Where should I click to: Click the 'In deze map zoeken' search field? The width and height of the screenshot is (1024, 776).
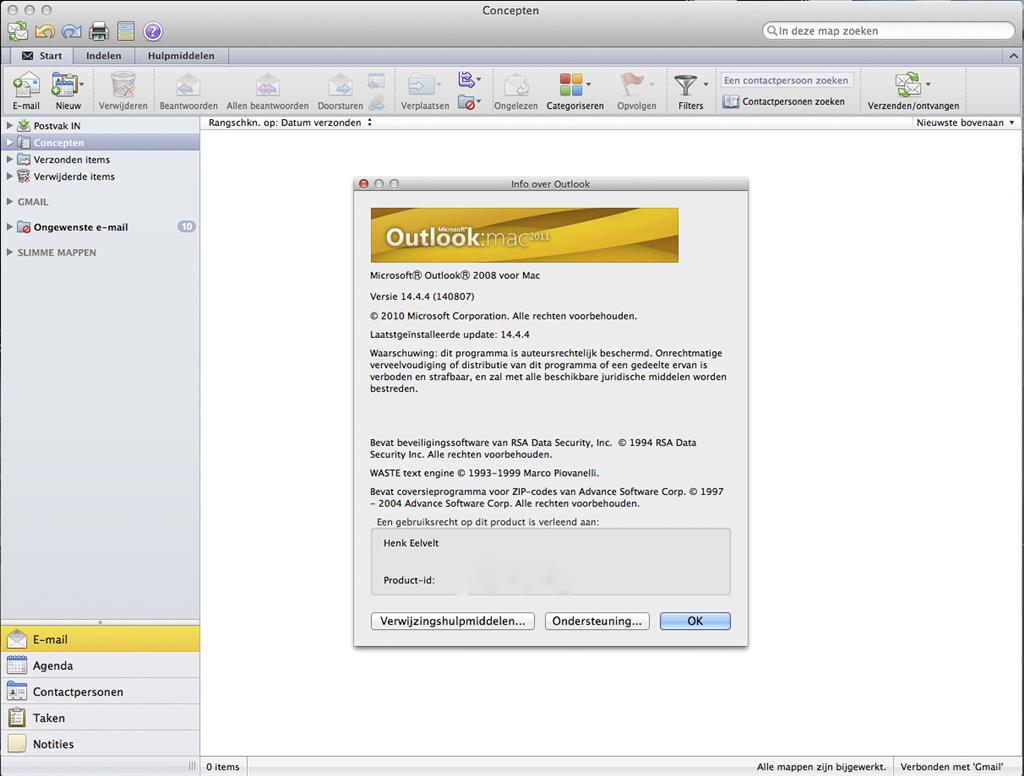(888, 31)
